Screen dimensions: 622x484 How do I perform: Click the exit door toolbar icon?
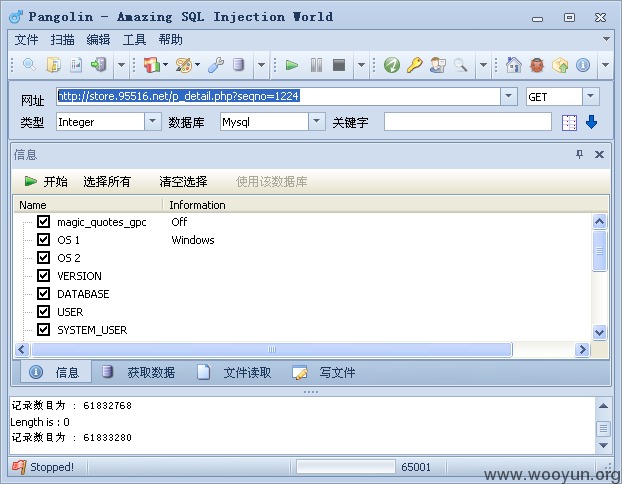point(98,65)
